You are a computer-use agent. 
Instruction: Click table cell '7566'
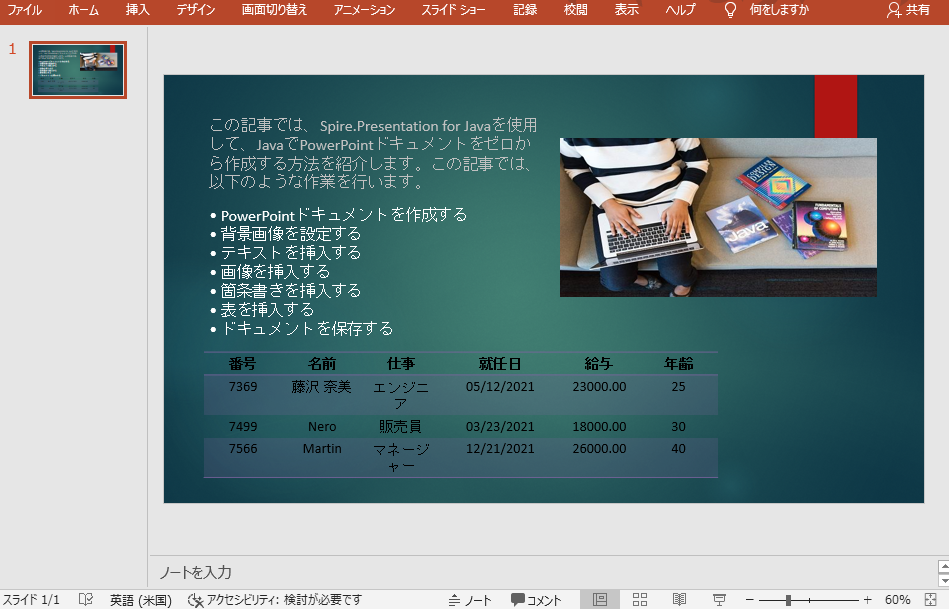pos(243,449)
